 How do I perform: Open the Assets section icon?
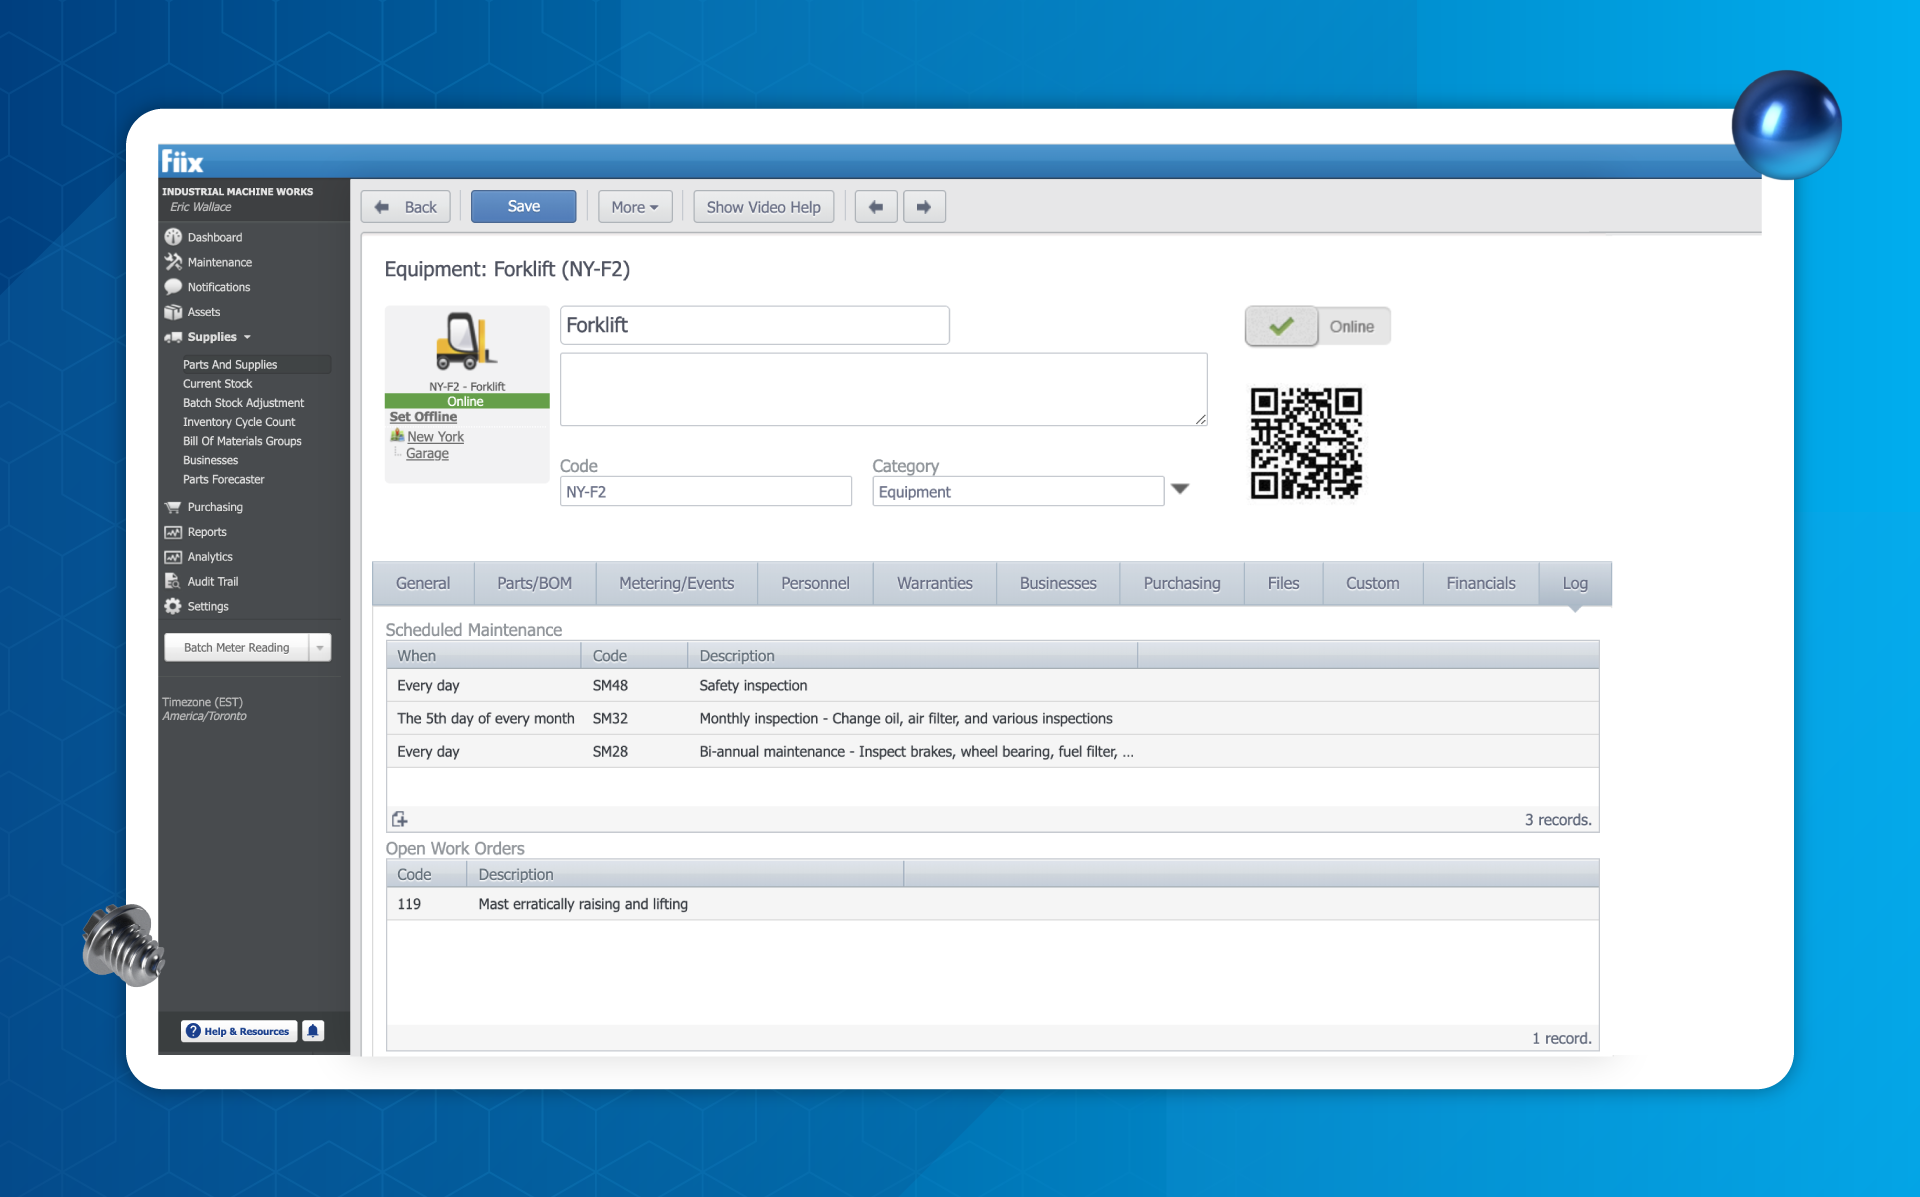[173, 312]
